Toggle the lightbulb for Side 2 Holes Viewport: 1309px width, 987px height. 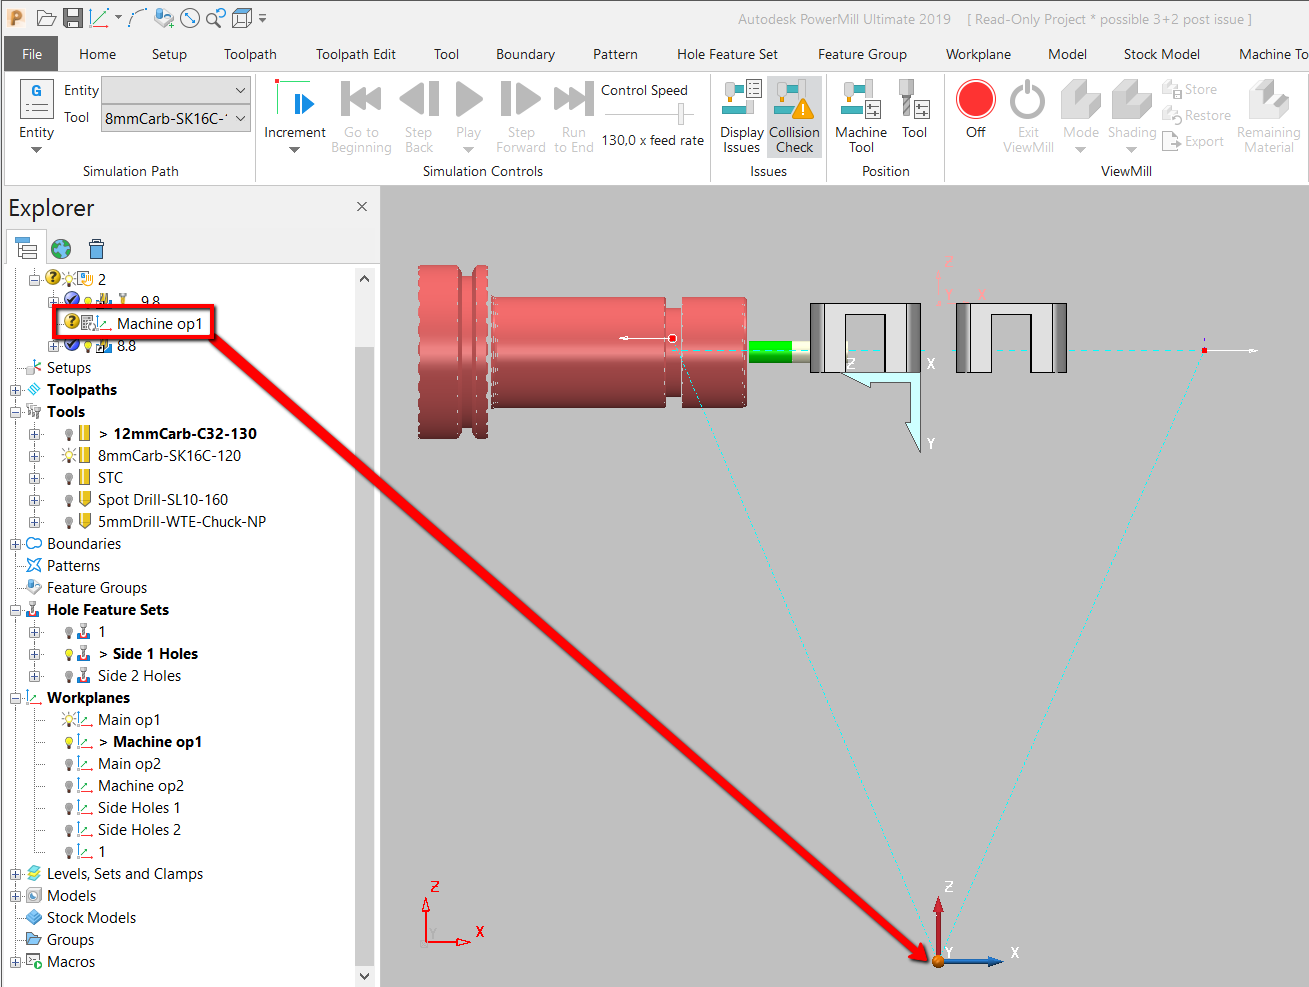click(68, 675)
